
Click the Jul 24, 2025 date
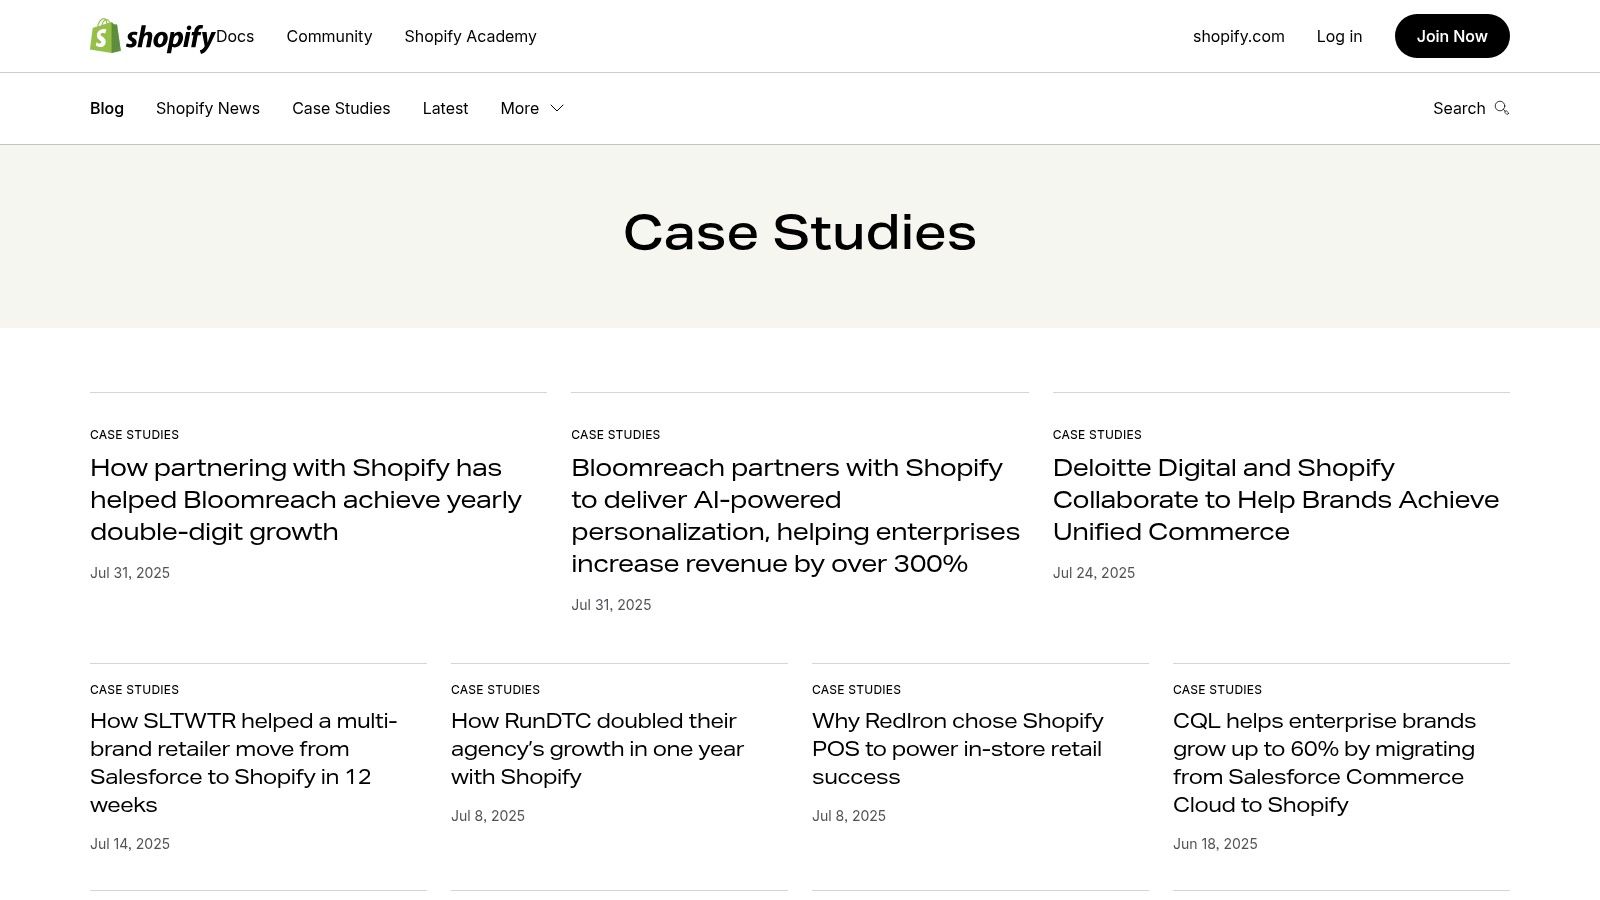coord(1094,573)
